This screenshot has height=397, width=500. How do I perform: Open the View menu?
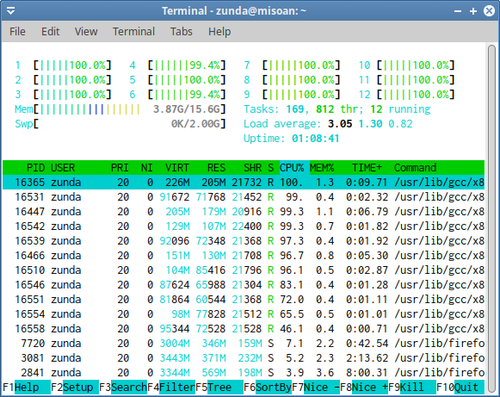click(x=86, y=31)
